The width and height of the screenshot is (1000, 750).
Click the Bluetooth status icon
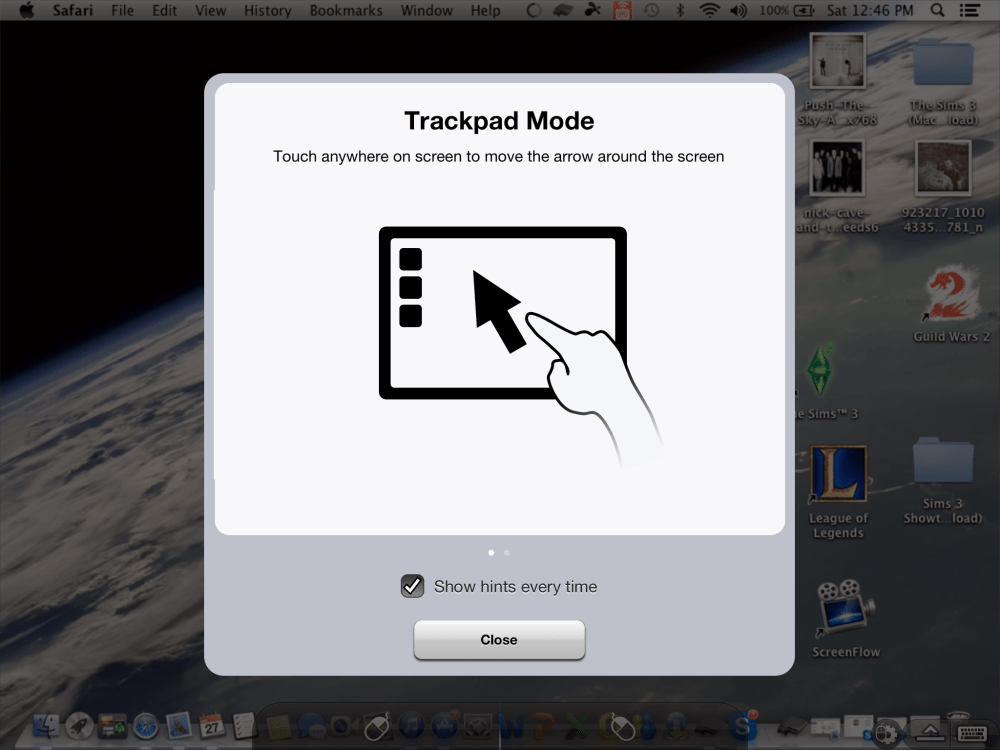coord(681,11)
